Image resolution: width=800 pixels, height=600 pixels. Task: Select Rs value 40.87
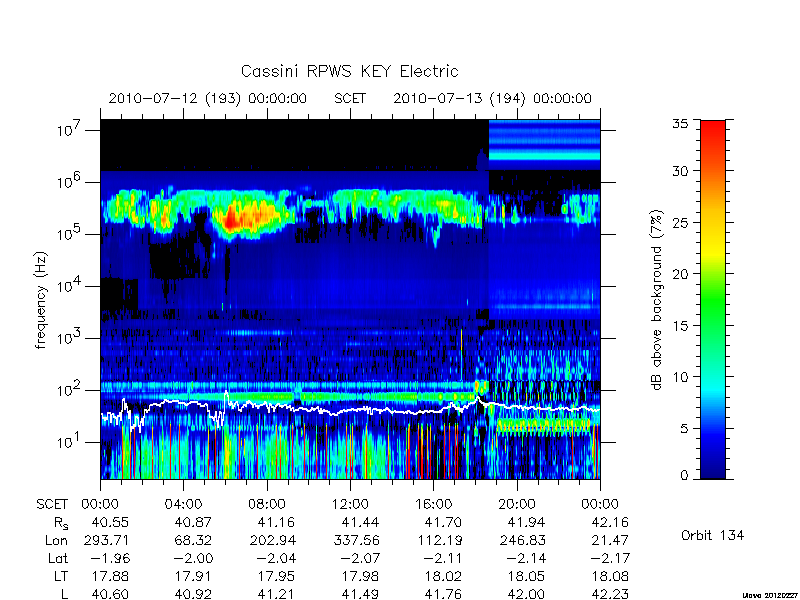(x=193, y=522)
